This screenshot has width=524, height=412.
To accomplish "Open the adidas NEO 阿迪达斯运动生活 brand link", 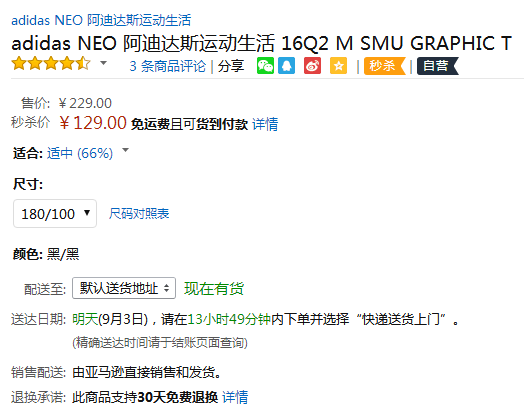I will 101,20.
